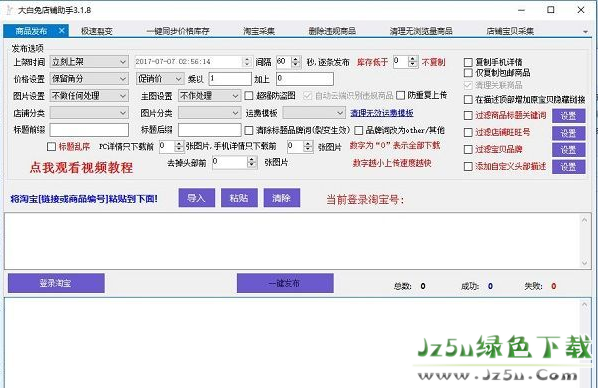Minimize the 大白兔店铺助手 window

tap(521, 10)
